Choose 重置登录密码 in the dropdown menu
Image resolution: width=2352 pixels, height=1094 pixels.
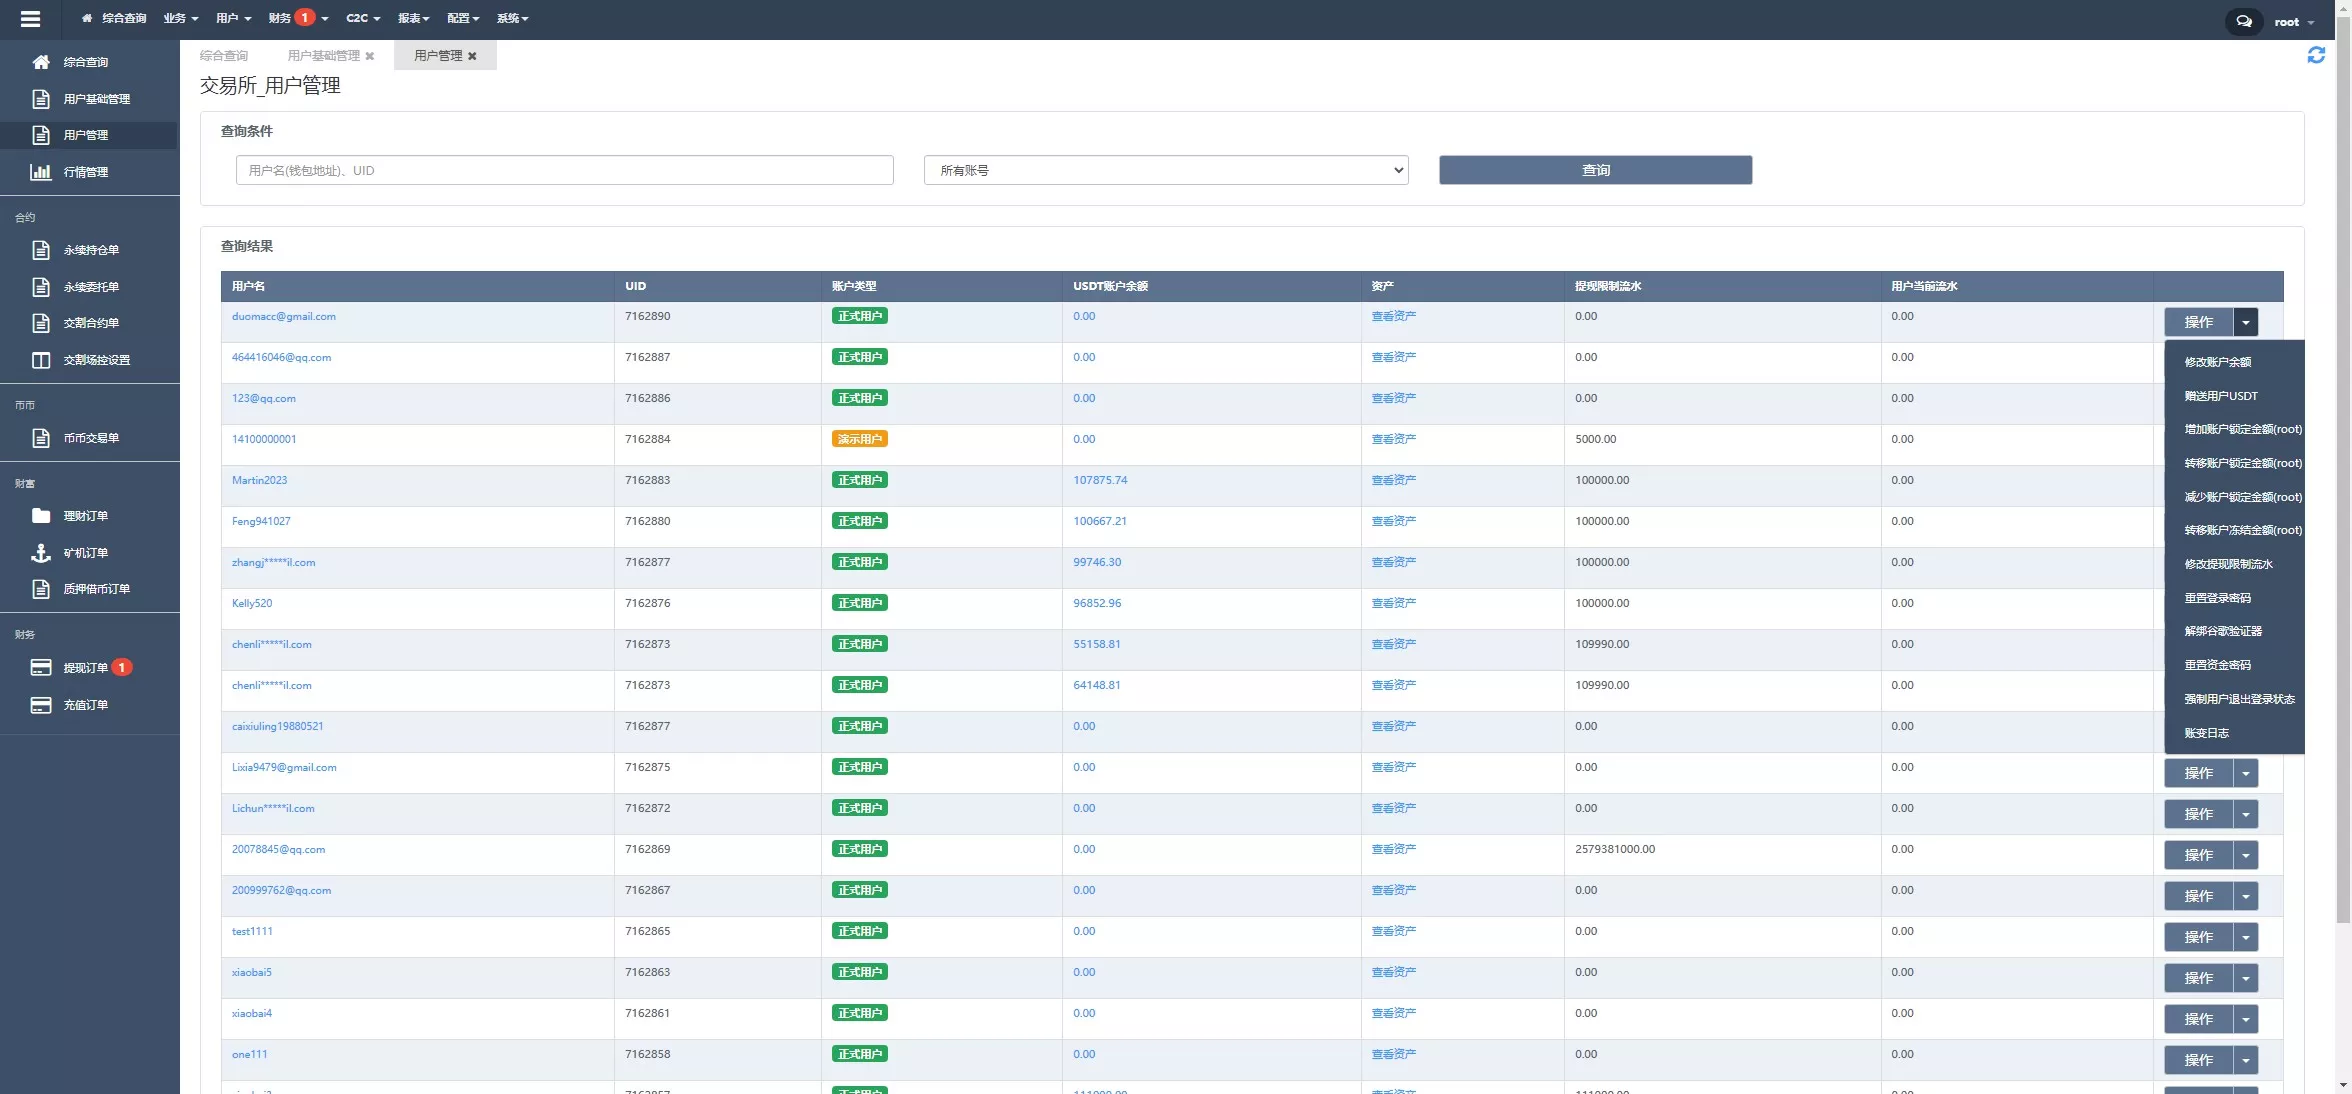(x=2218, y=598)
